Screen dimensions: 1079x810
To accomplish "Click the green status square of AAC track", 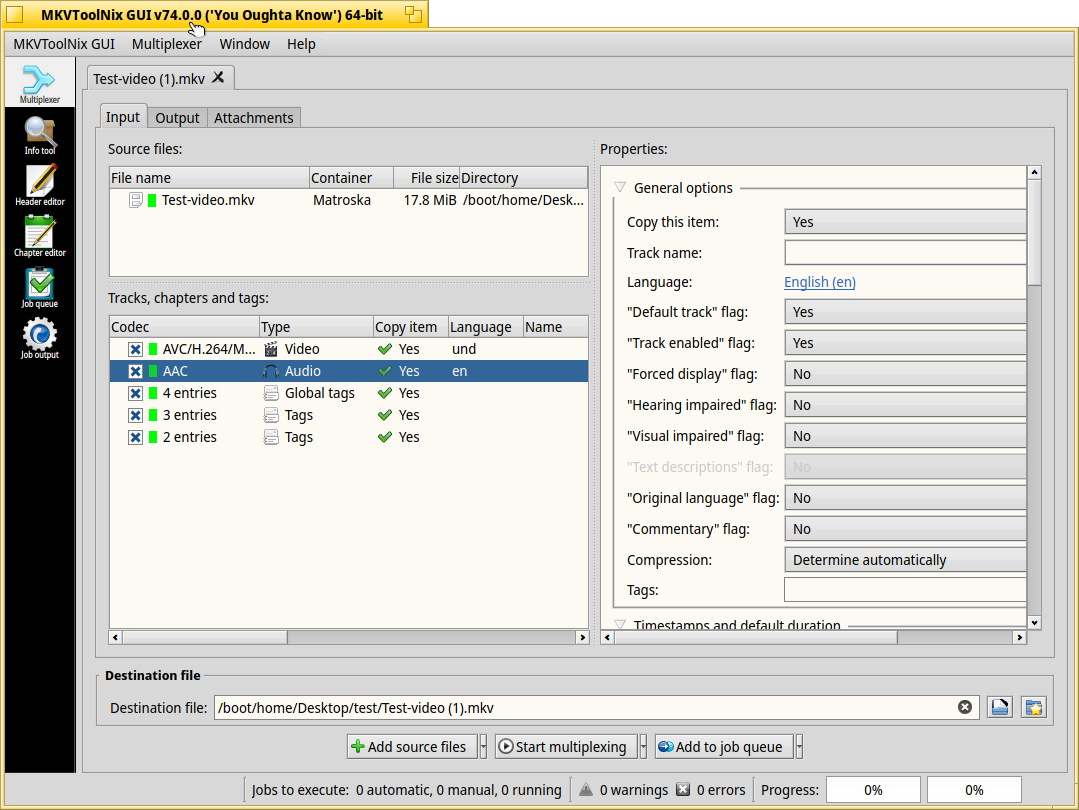I will point(153,371).
